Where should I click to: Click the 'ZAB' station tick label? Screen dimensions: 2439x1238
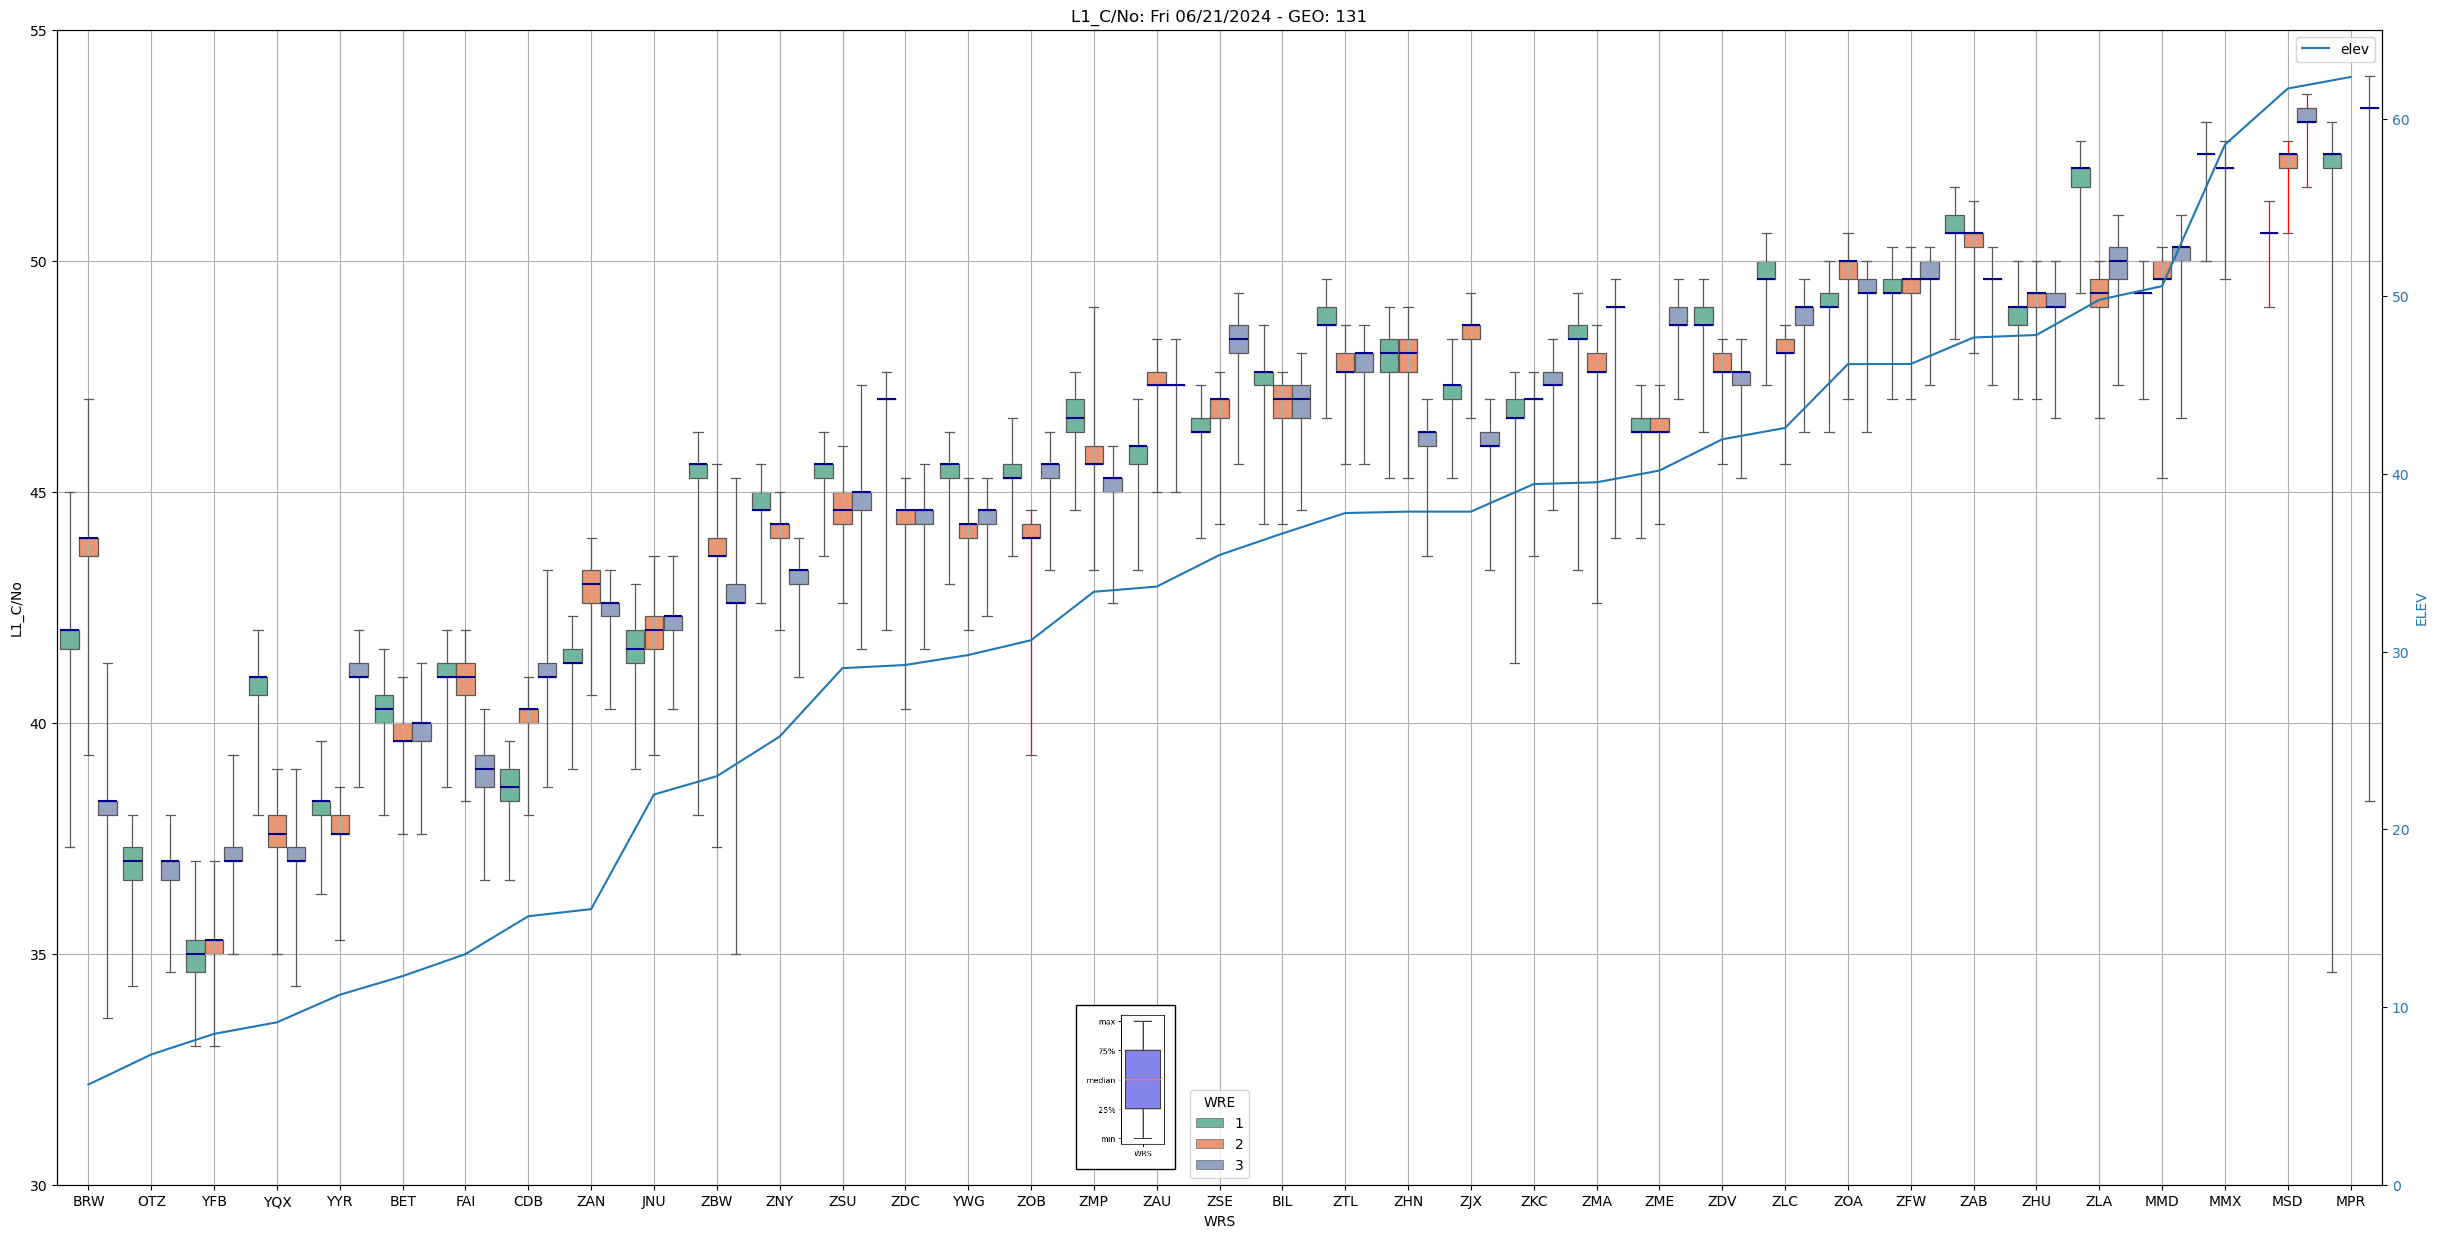[x=1974, y=1201]
